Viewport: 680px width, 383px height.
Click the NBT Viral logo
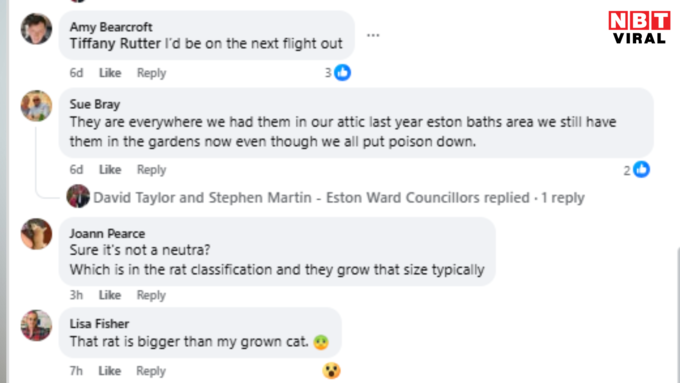(x=639, y=27)
